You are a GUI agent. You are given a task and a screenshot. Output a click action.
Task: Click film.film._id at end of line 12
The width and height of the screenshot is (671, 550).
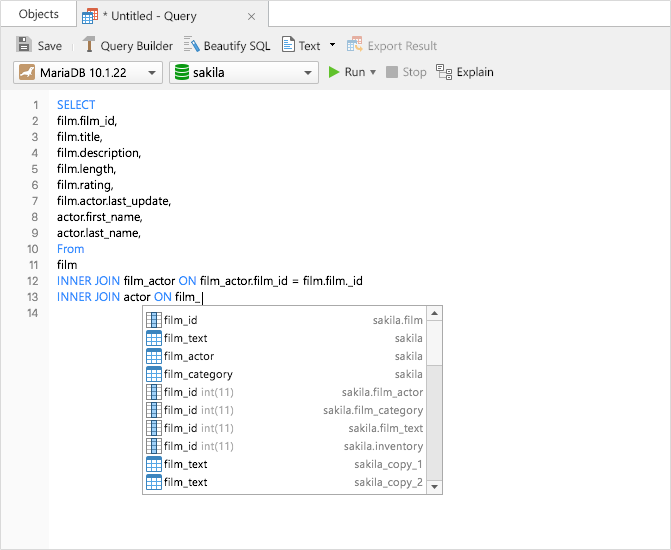[333, 281]
